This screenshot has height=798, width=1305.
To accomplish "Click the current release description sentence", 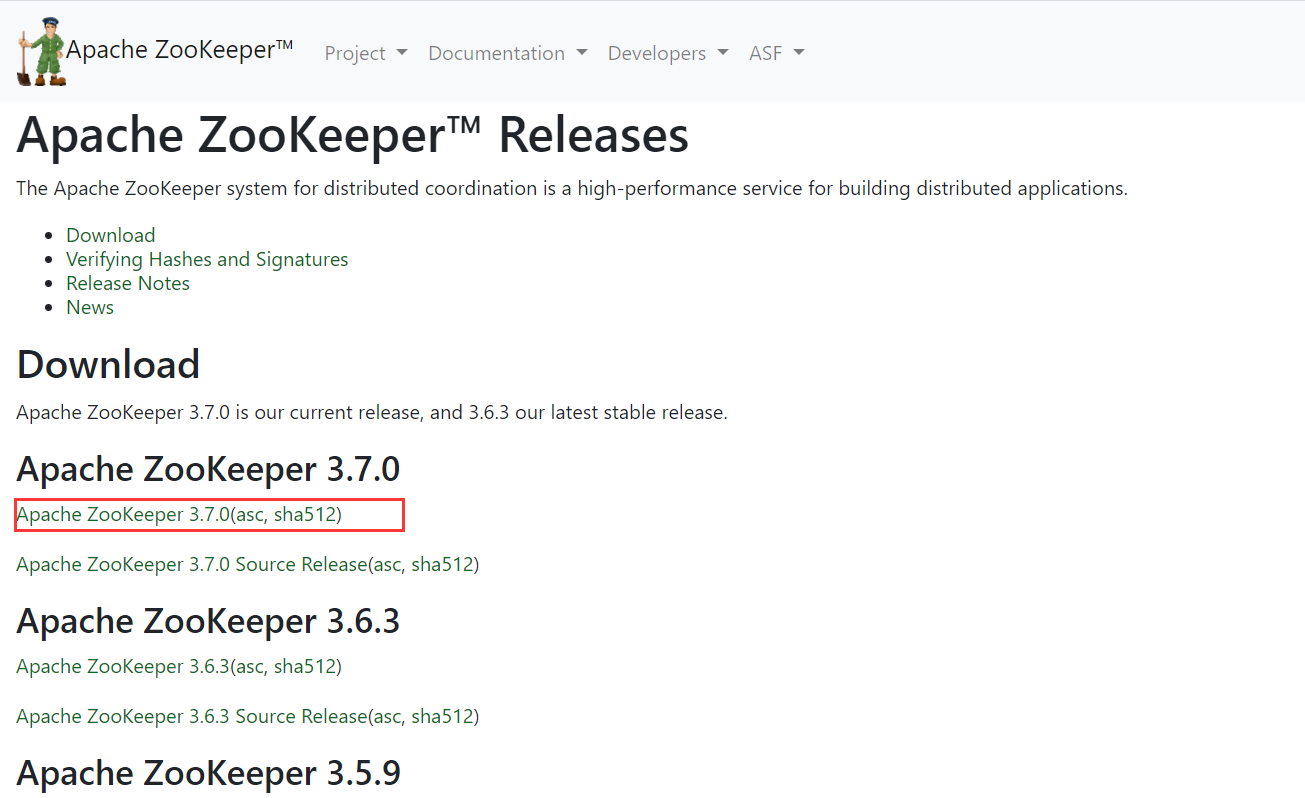I will click(372, 413).
